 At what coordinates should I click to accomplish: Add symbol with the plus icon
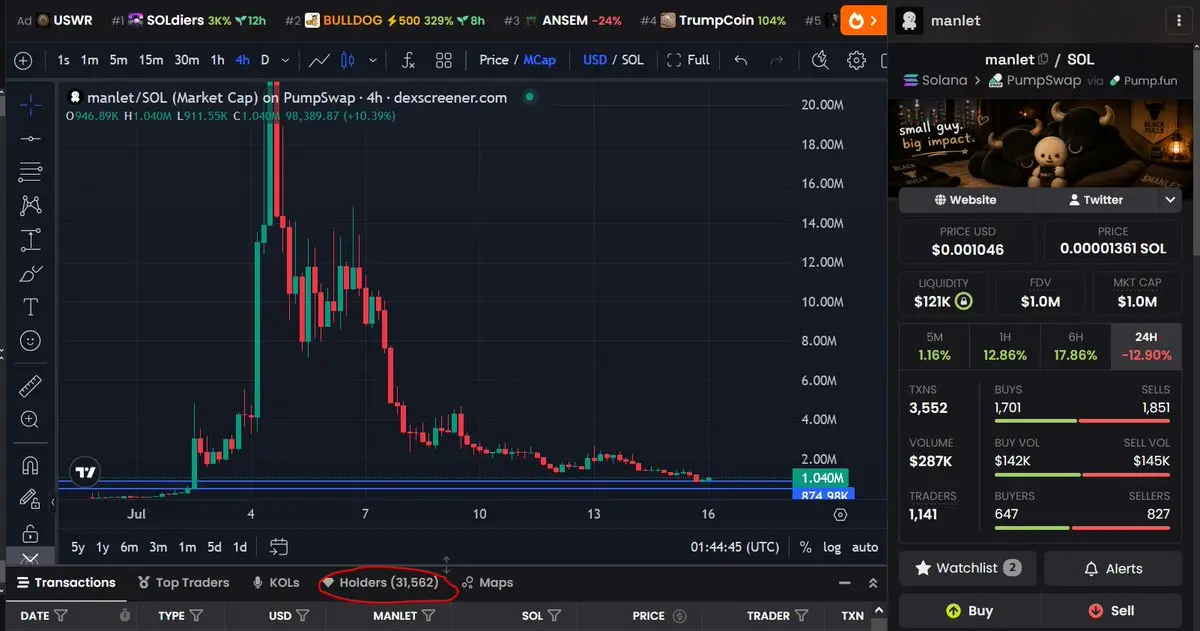tap(23, 60)
